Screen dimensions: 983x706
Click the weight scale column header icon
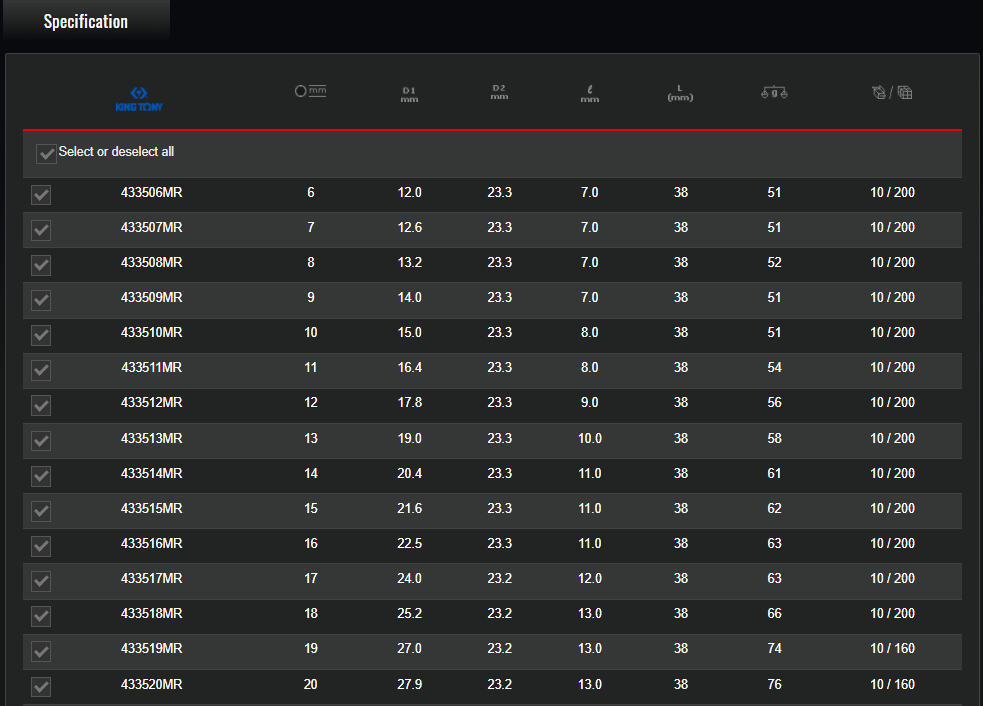(x=774, y=93)
